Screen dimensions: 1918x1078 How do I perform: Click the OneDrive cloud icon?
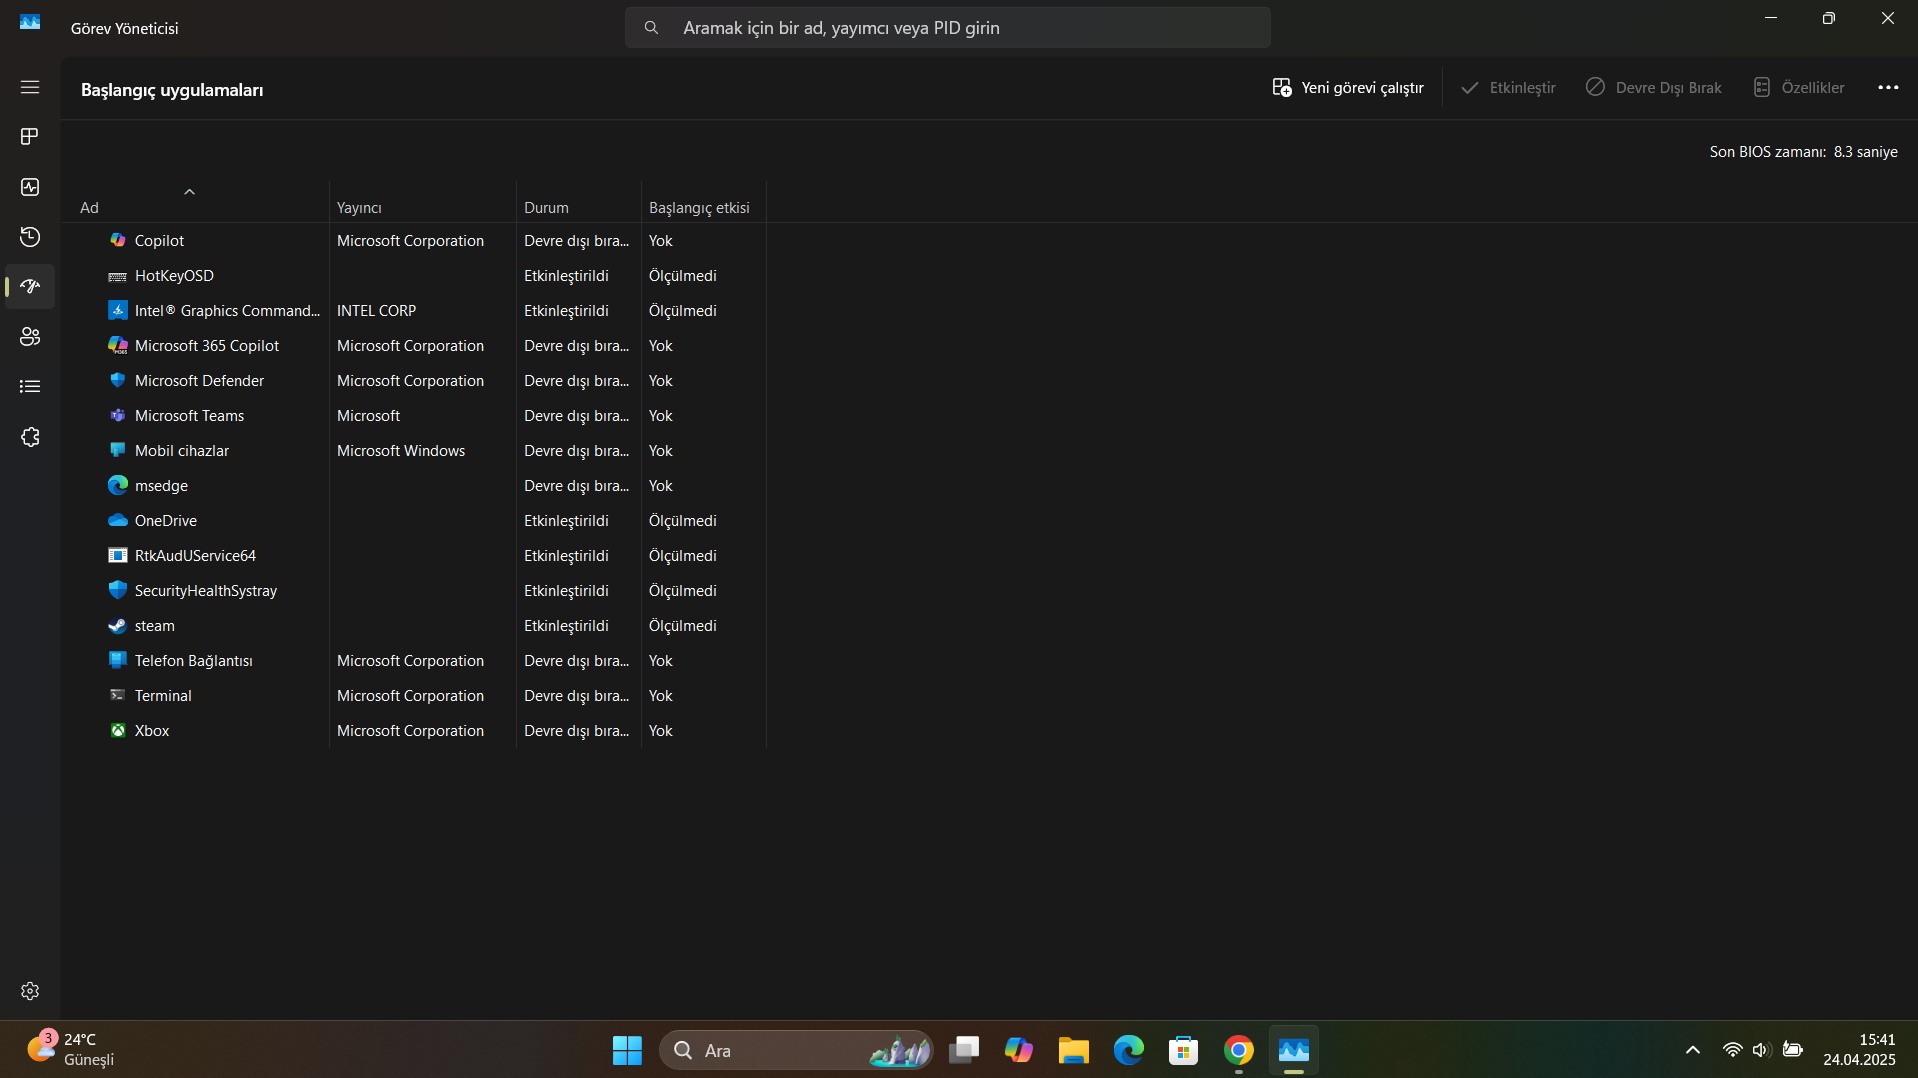point(118,520)
